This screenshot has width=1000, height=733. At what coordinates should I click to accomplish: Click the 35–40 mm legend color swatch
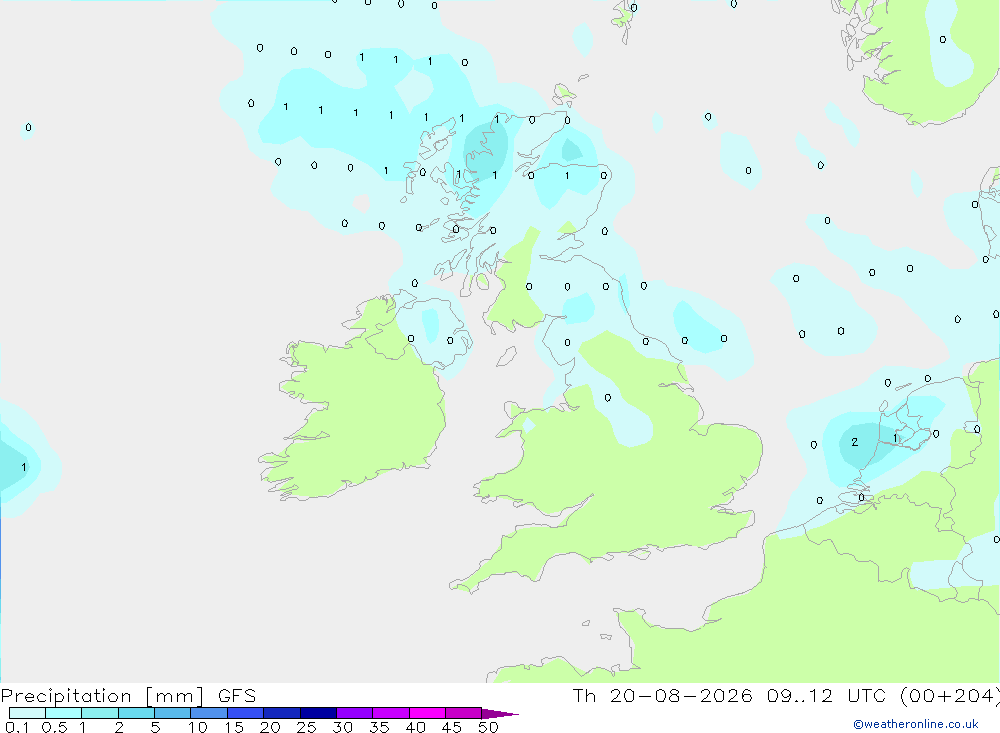[x=391, y=713]
